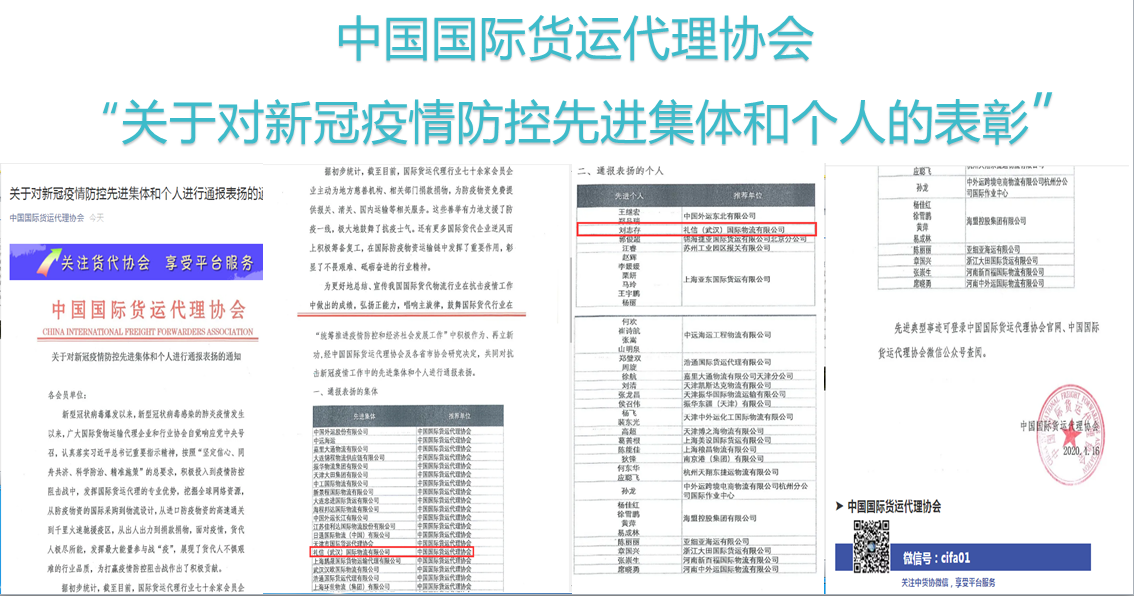This screenshot has width=1134, height=596.
Task: Select highlighted row 刘志存 in individuals table
Action: [x=696, y=230]
